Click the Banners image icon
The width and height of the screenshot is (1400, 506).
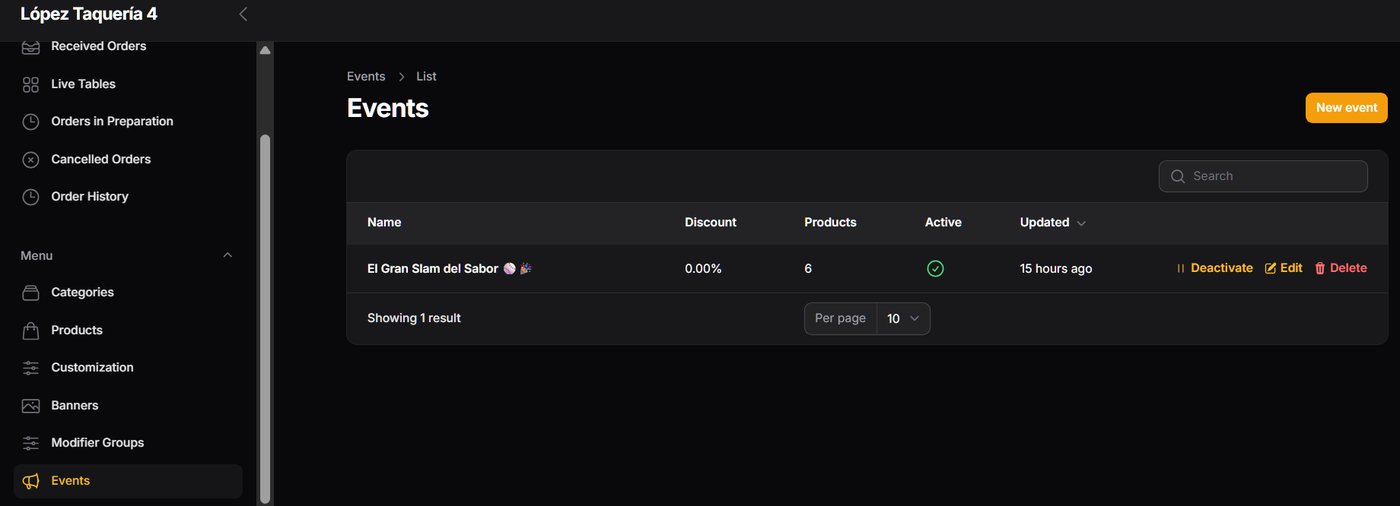point(31,406)
